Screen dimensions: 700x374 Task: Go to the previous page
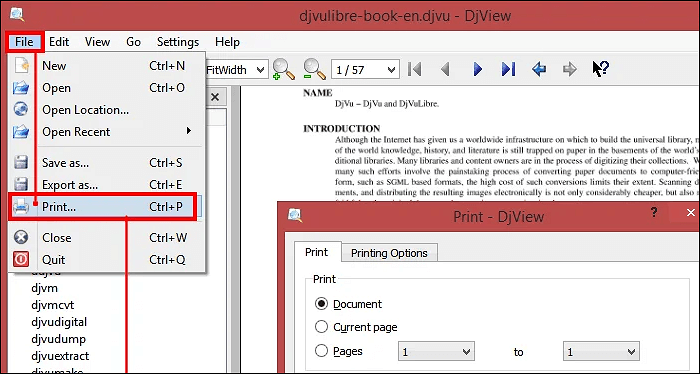point(445,69)
